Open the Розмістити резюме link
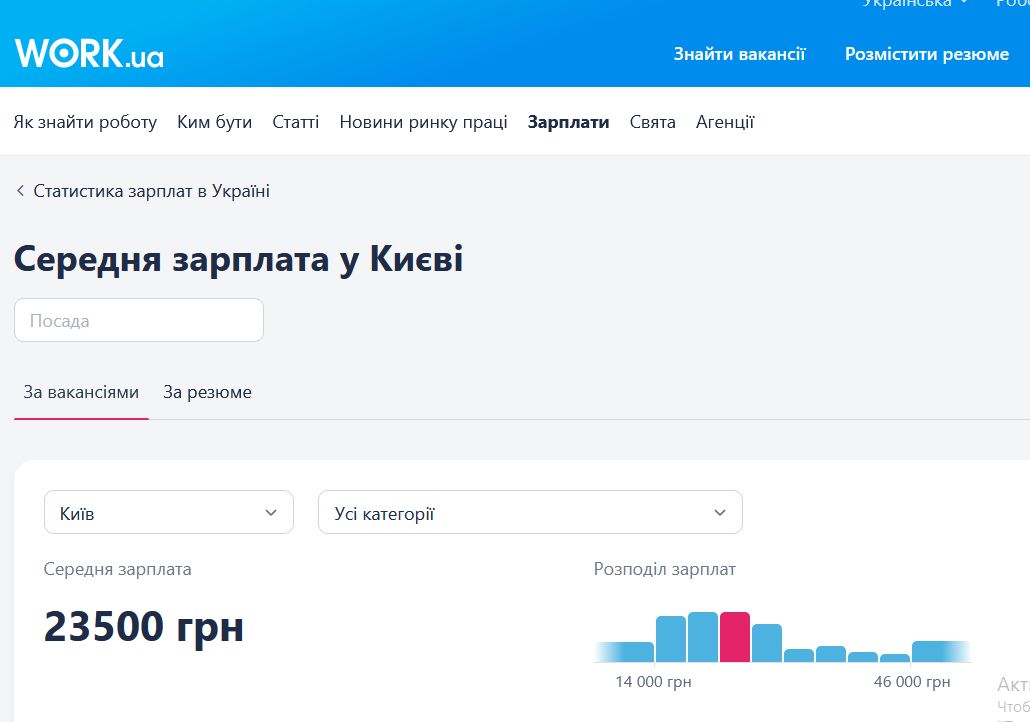Viewport: 1030px width, 722px height. click(x=927, y=54)
